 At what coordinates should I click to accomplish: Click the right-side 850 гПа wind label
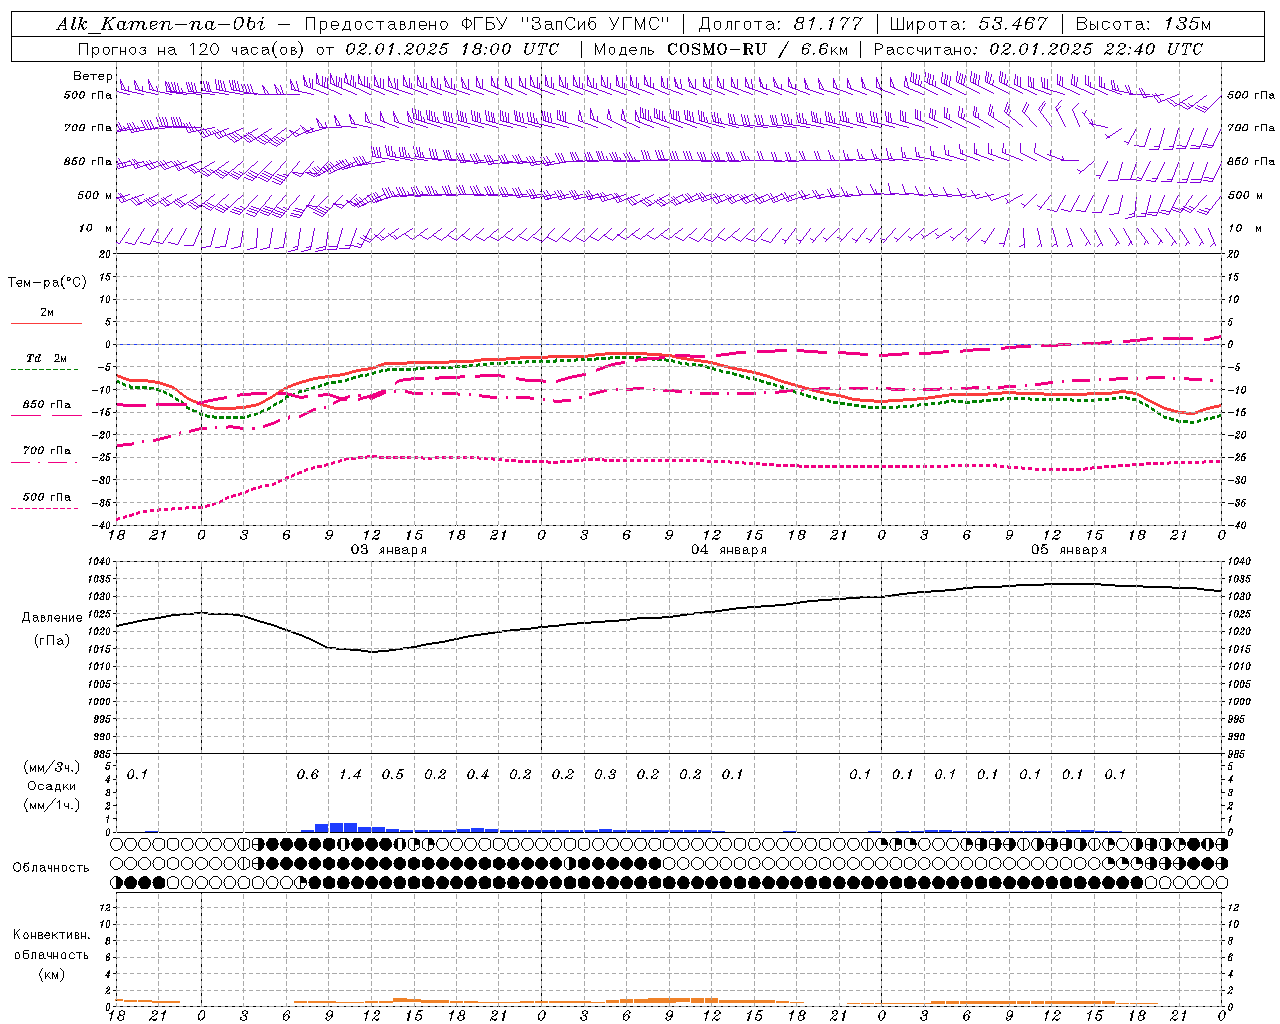coord(1251,162)
